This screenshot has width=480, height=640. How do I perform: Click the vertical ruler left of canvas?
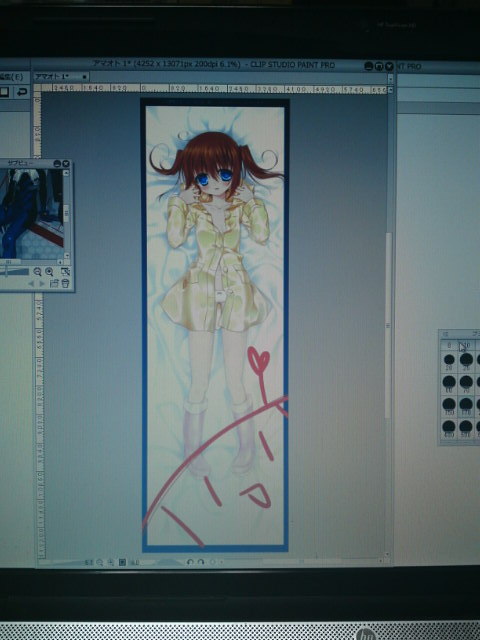[x=39, y=325]
